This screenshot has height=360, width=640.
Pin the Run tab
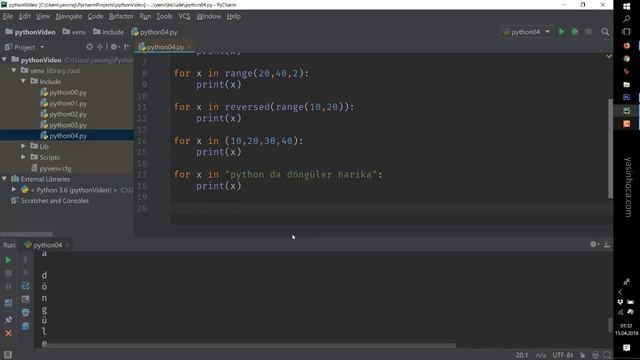(x=8, y=320)
